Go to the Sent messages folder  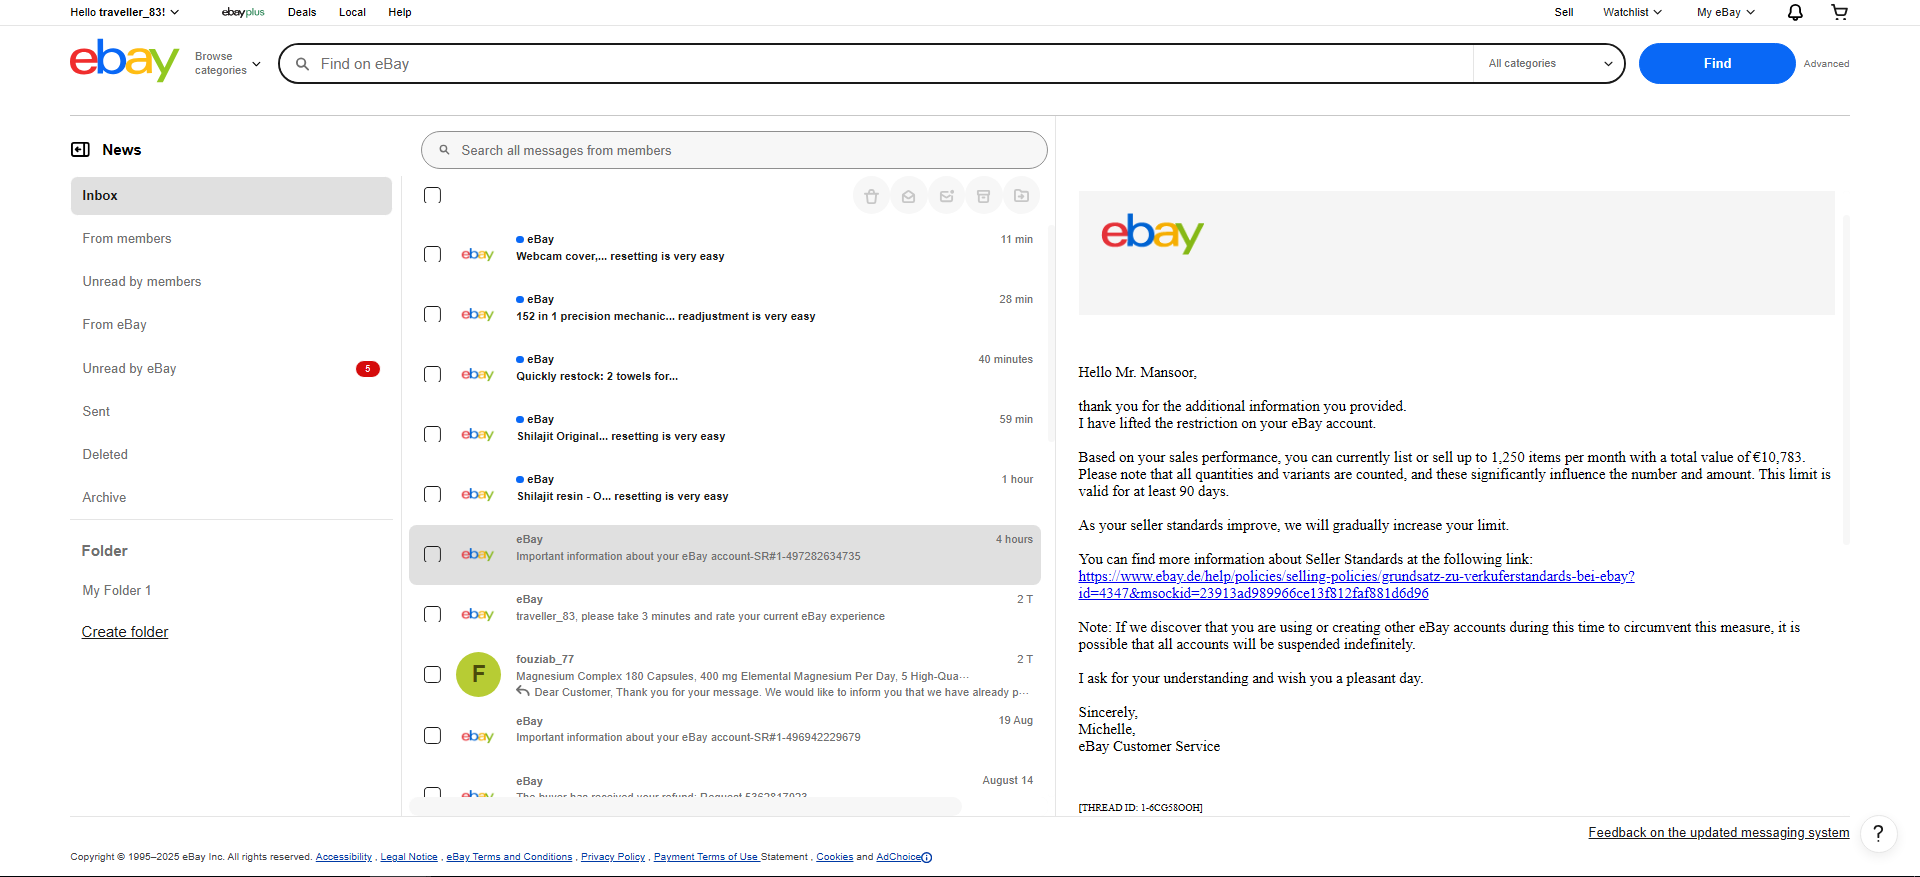[96, 412]
